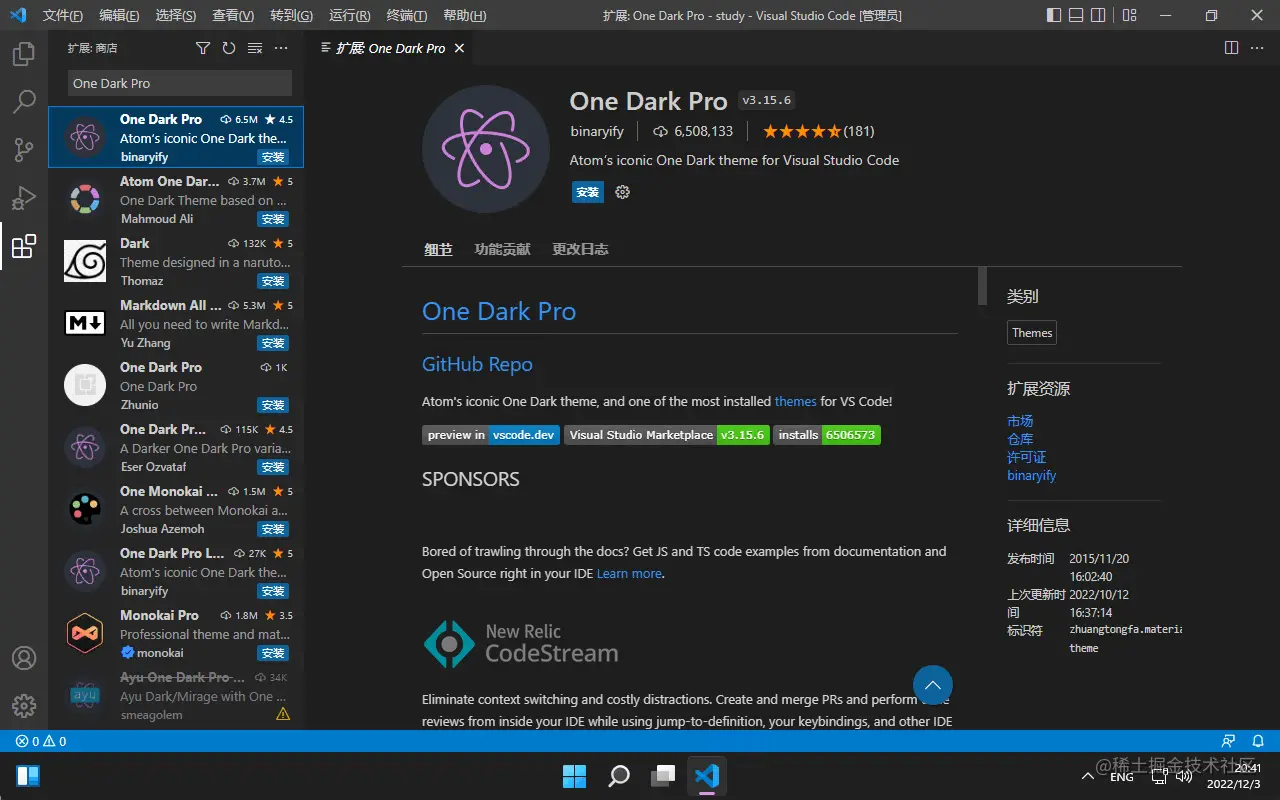The width and height of the screenshot is (1280, 800).
Task: Open the 转到(G) menu
Action: [291, 16]
